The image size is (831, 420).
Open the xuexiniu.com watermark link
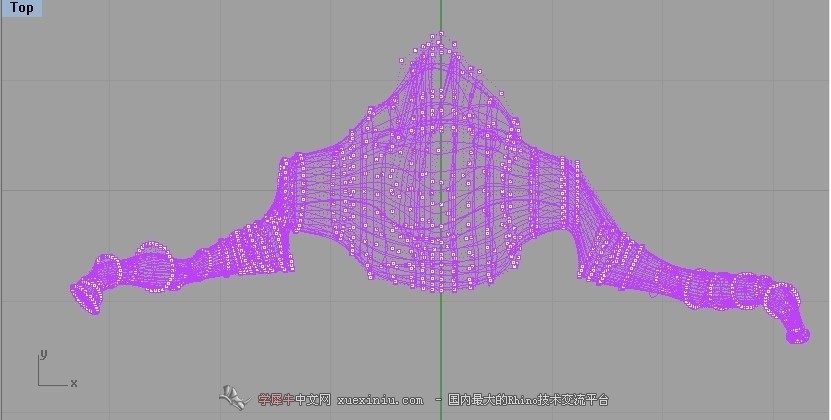(x=380, y=400)
